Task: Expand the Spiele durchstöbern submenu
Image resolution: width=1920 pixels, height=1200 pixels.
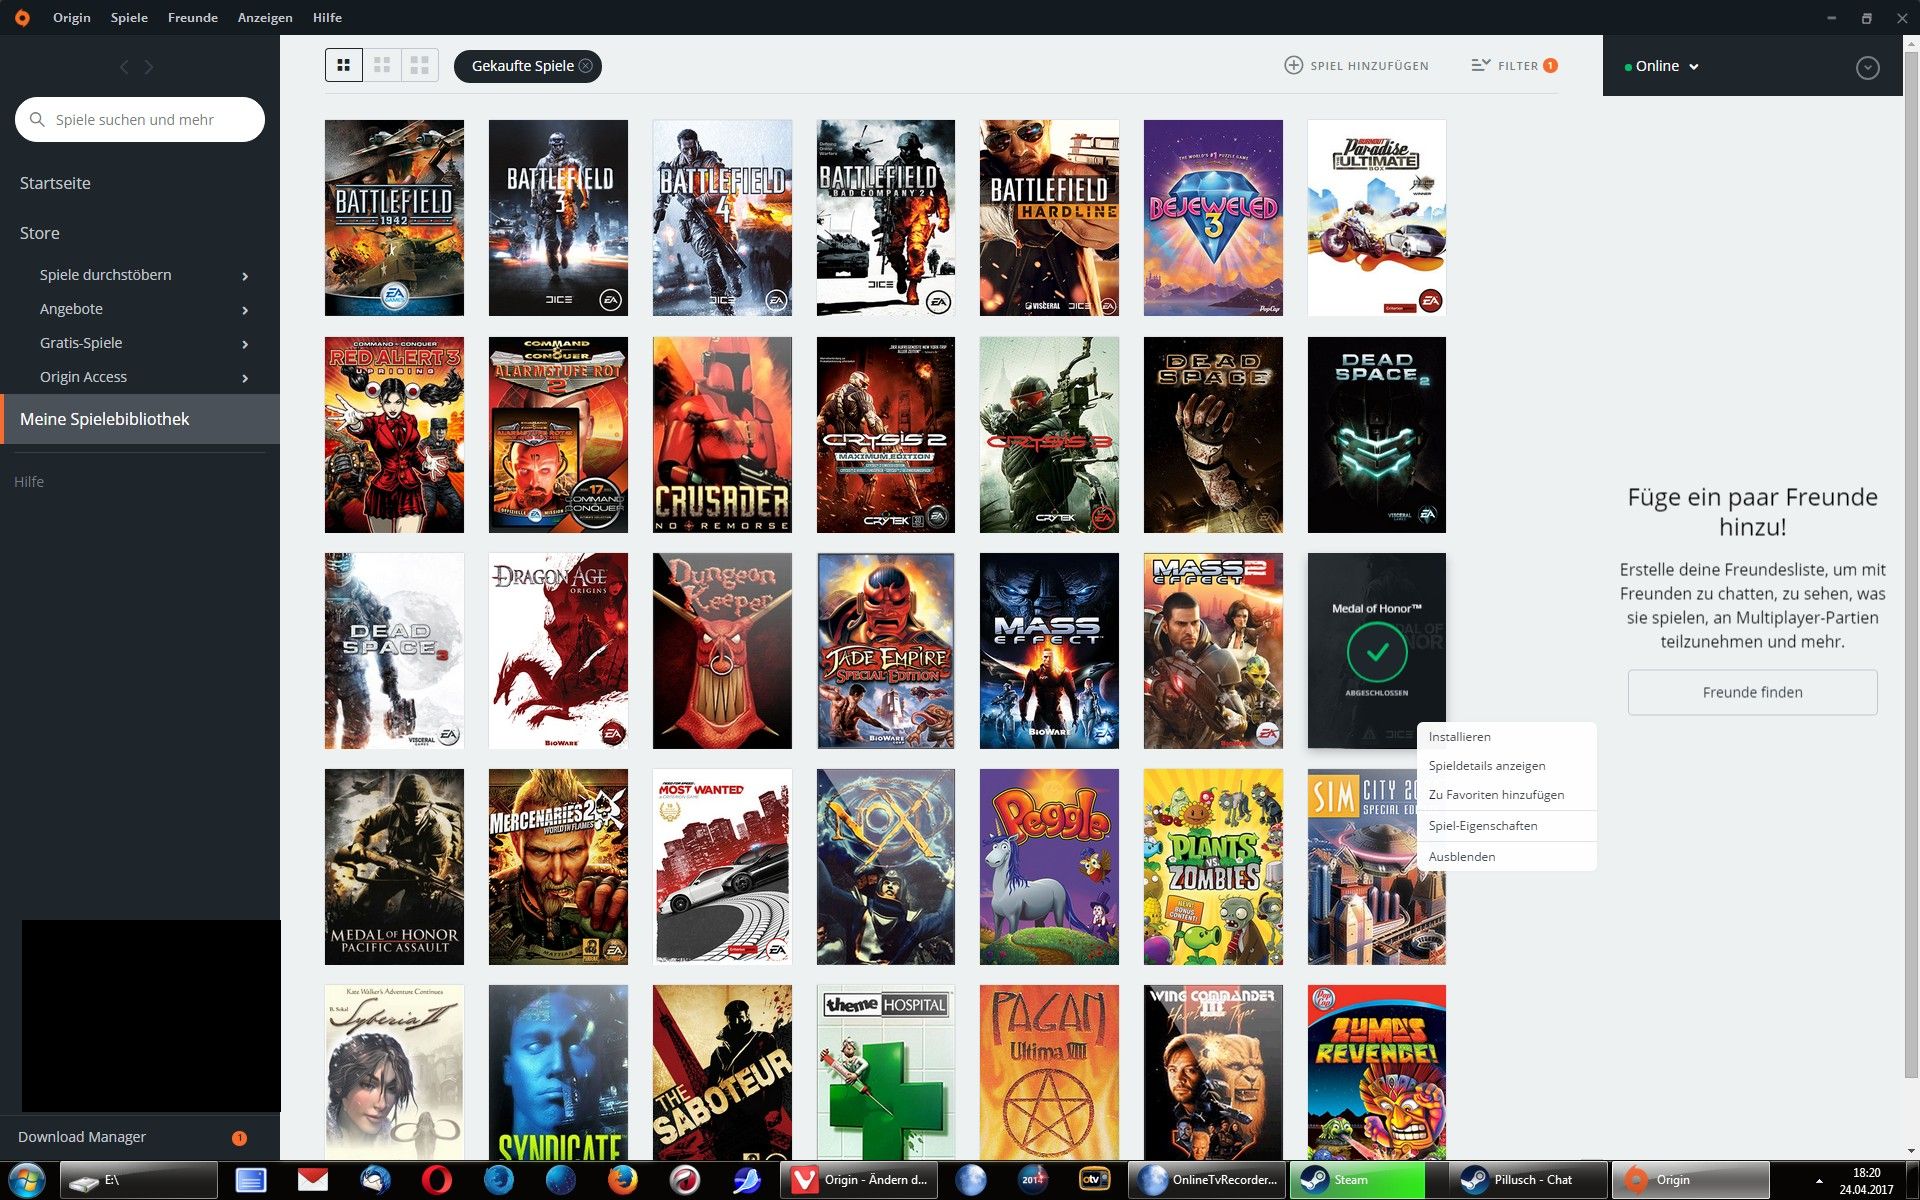Action: pyautogui.click(x=245, y=276)
